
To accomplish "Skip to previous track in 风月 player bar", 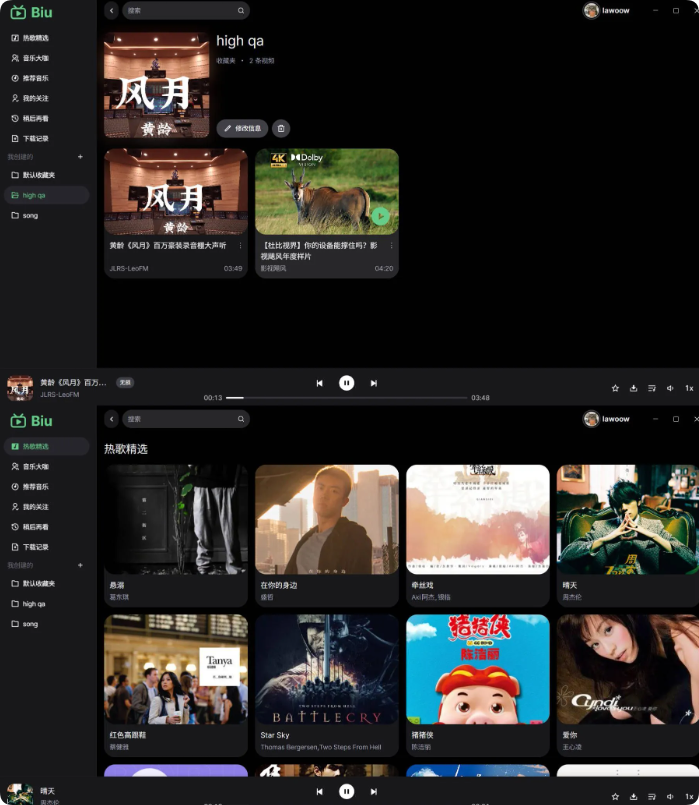I will pos(319,383).
